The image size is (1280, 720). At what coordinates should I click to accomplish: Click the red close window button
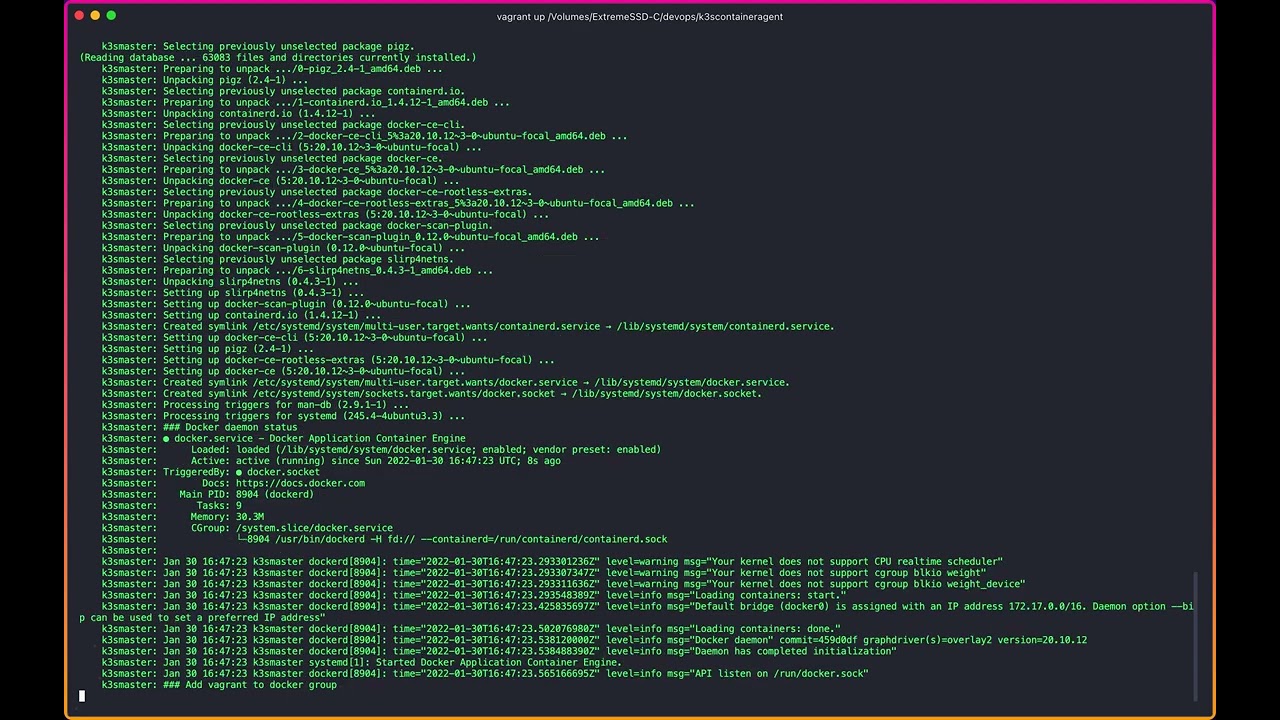(x=79, y=15)
